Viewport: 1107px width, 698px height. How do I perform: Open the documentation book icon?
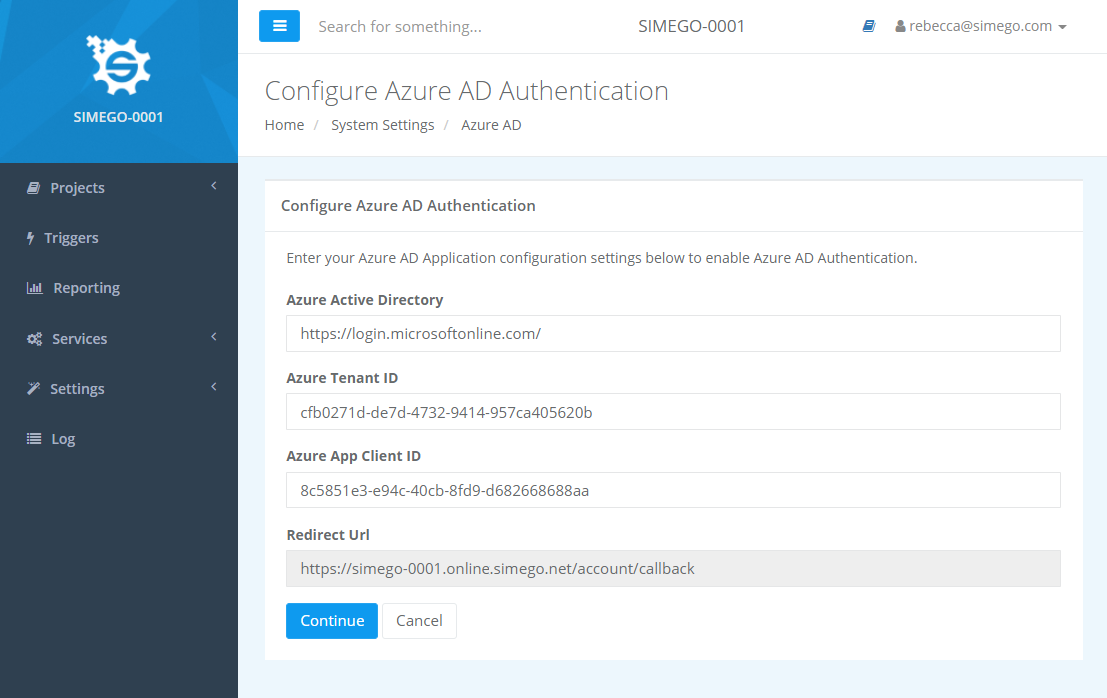(869, 26)
